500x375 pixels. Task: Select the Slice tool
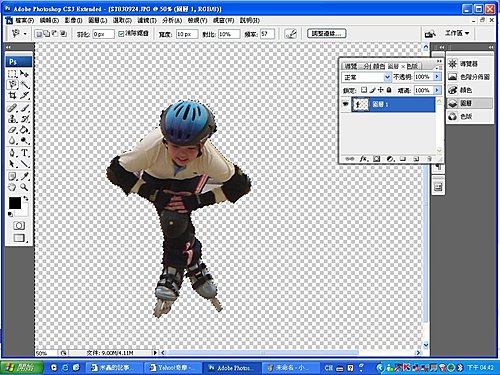coord(24,96)
